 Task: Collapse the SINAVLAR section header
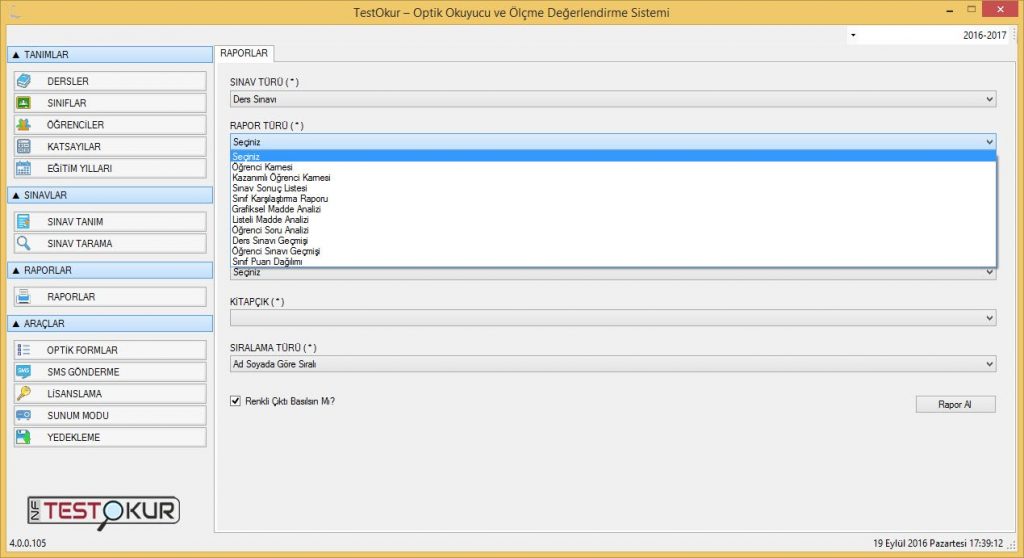pyautogui.click(x=110, y=195)
